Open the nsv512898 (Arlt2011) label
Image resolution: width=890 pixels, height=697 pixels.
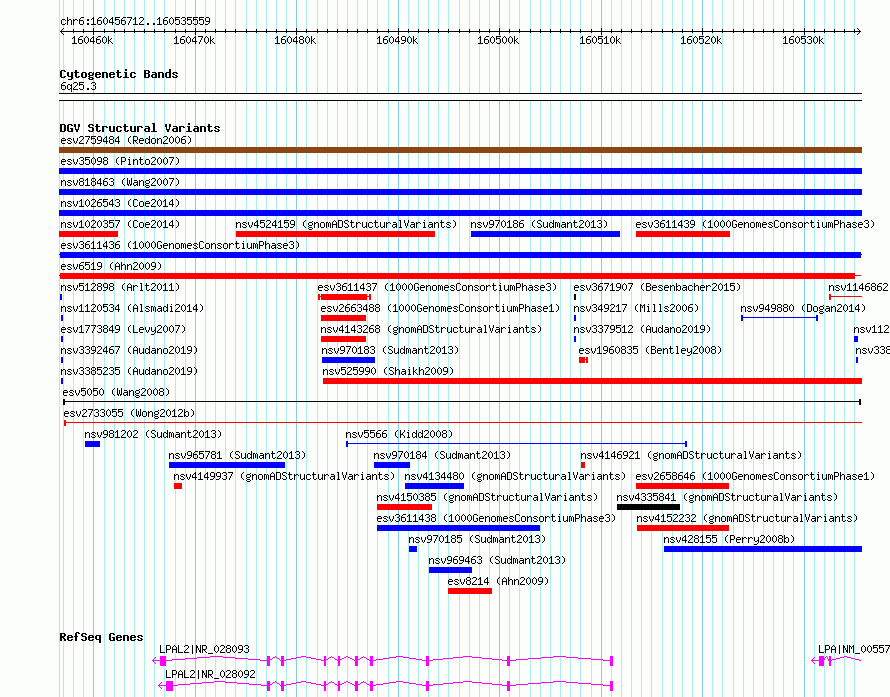[120, 287]
